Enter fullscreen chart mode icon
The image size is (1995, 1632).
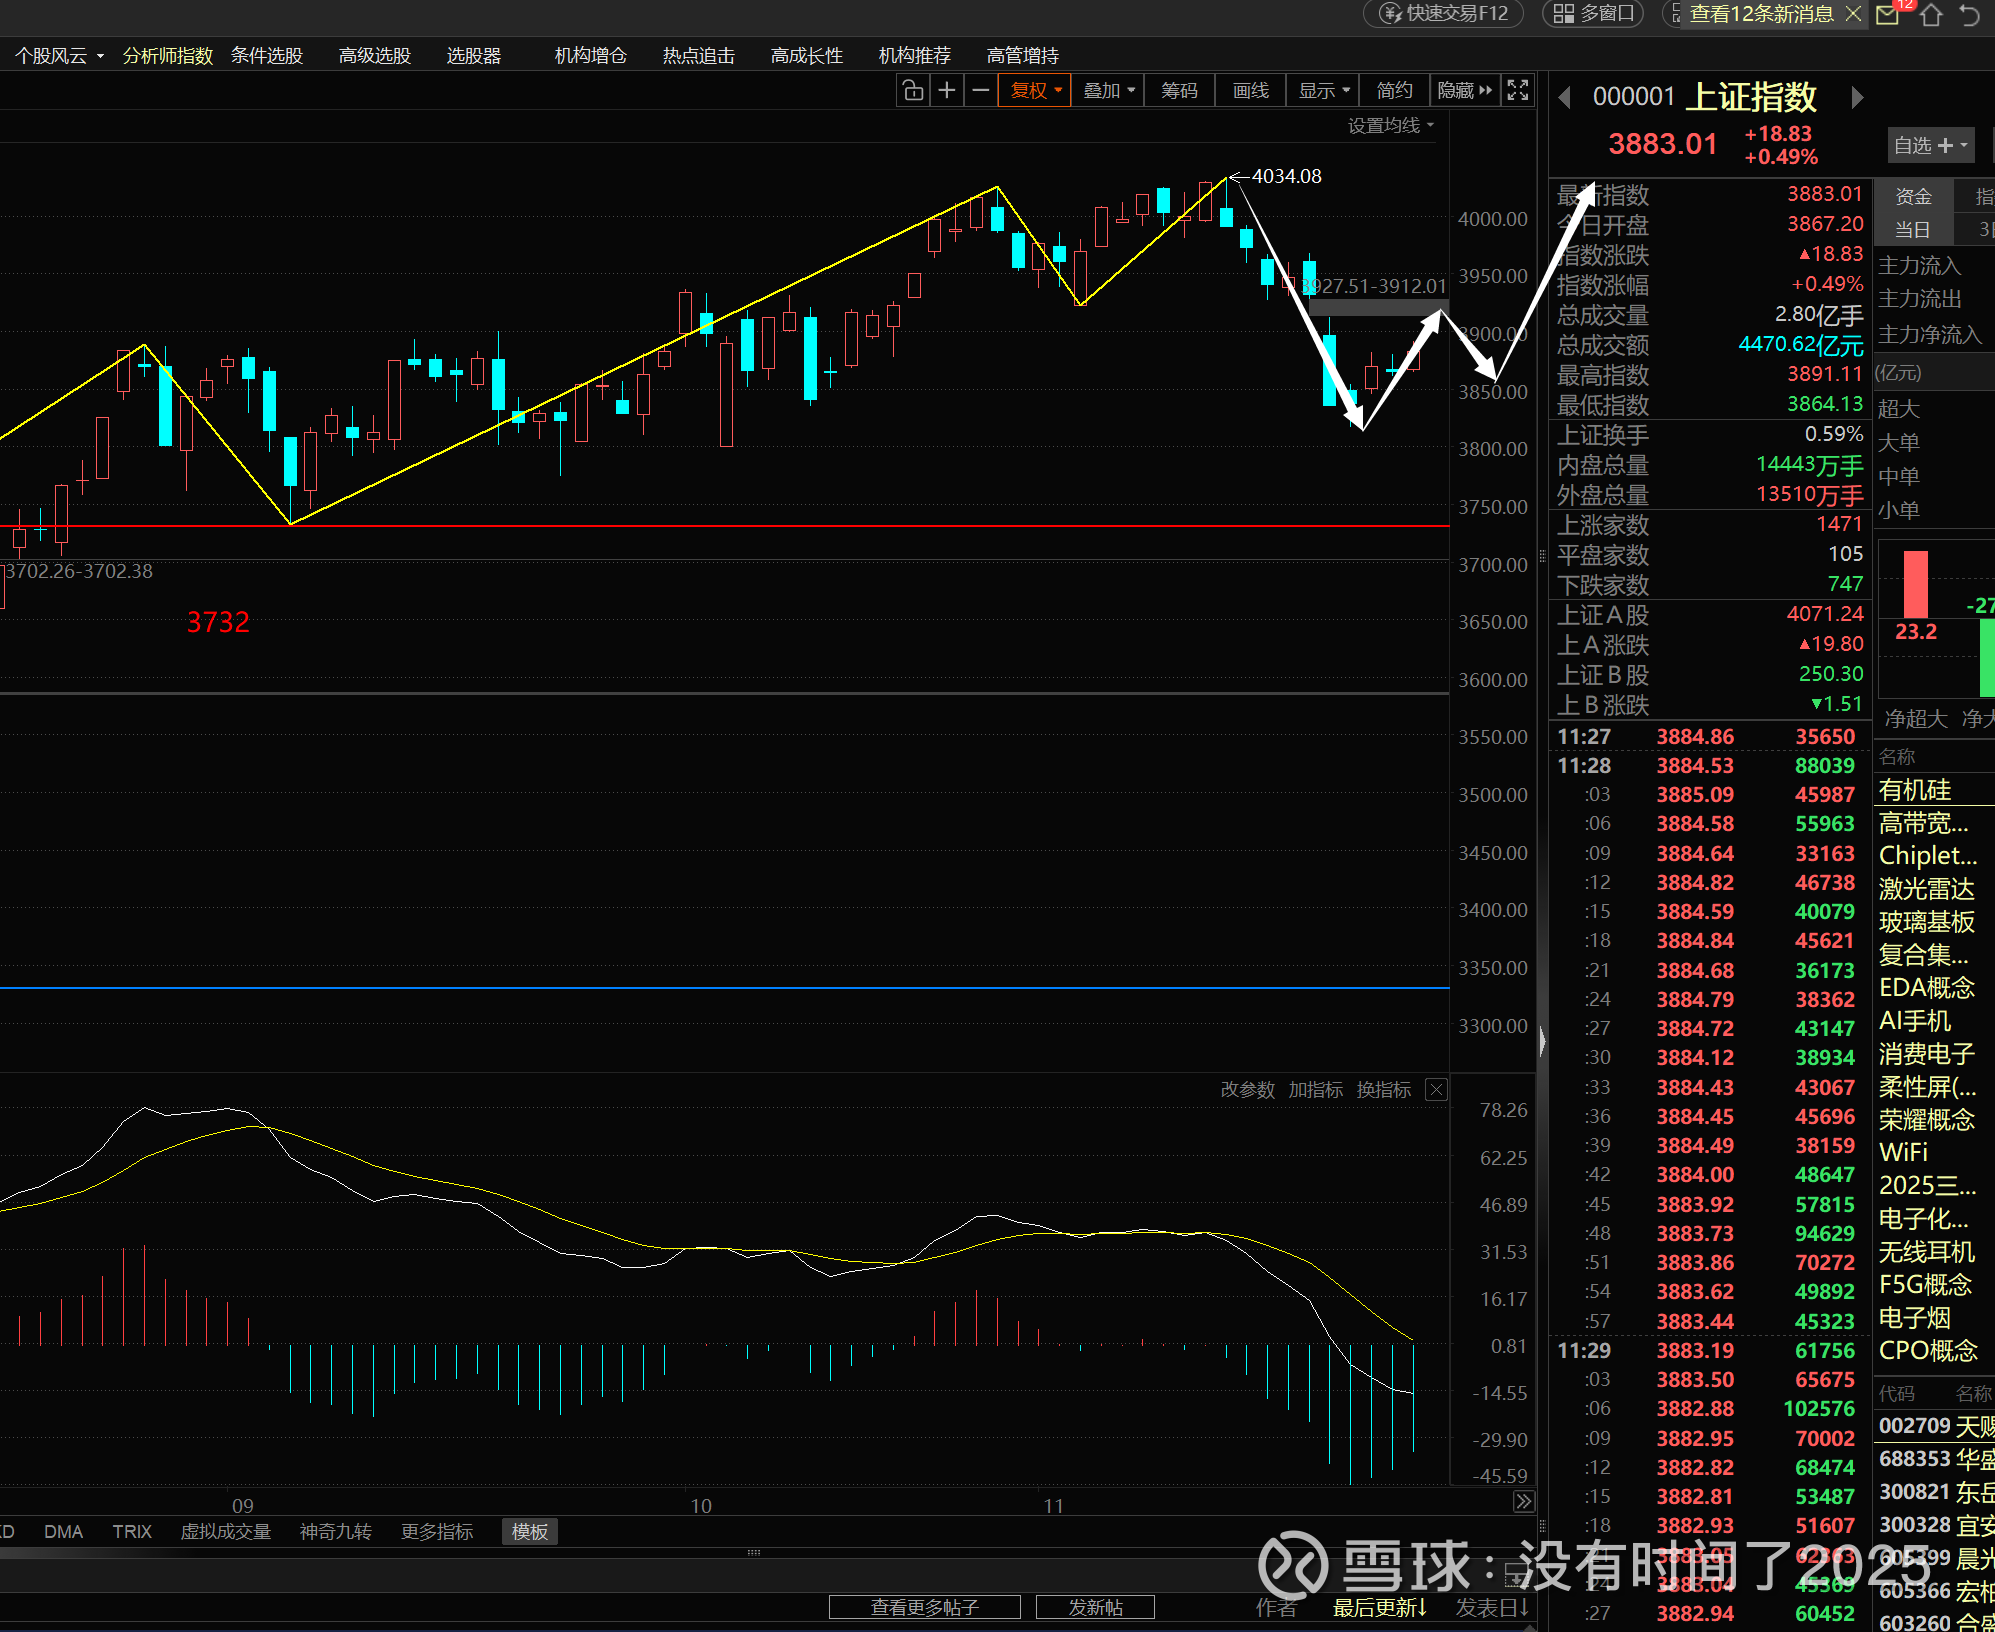(x=1517, y=91)
